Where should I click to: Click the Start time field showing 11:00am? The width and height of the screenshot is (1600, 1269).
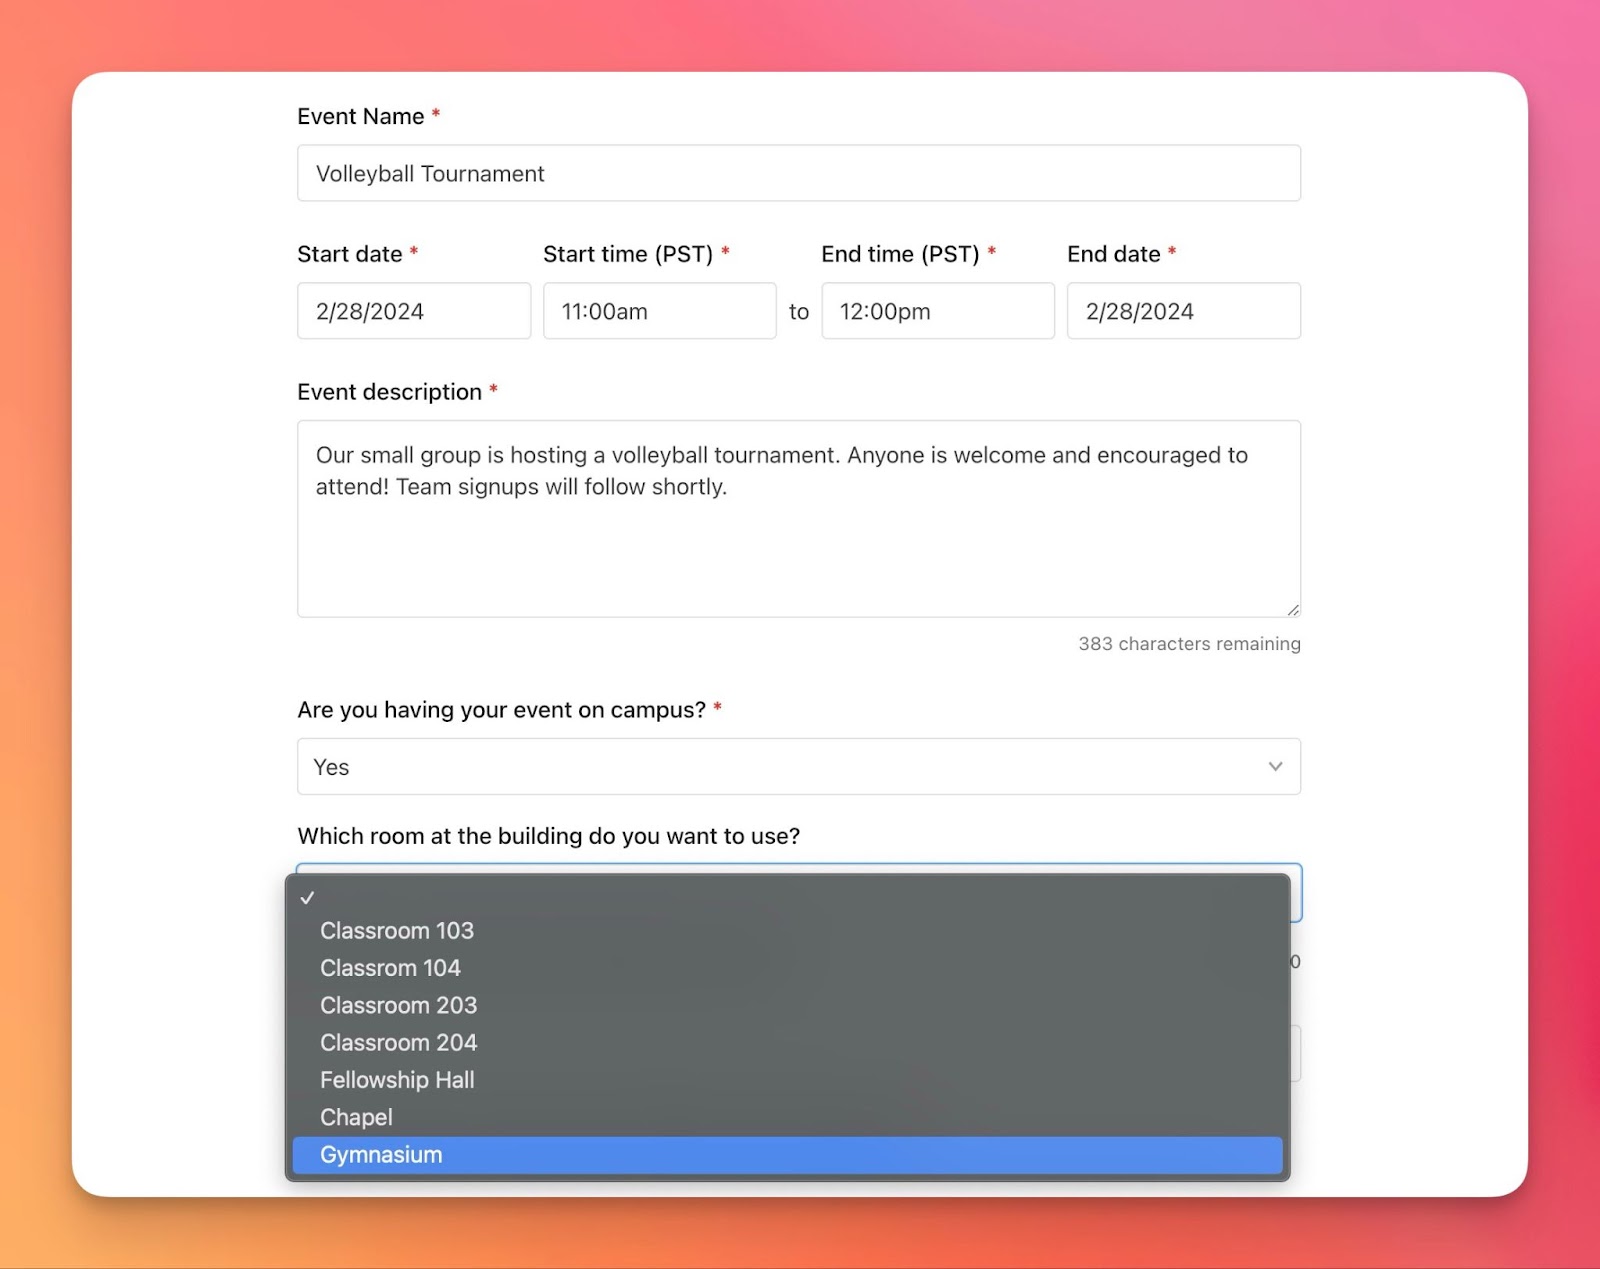(659, 311)
